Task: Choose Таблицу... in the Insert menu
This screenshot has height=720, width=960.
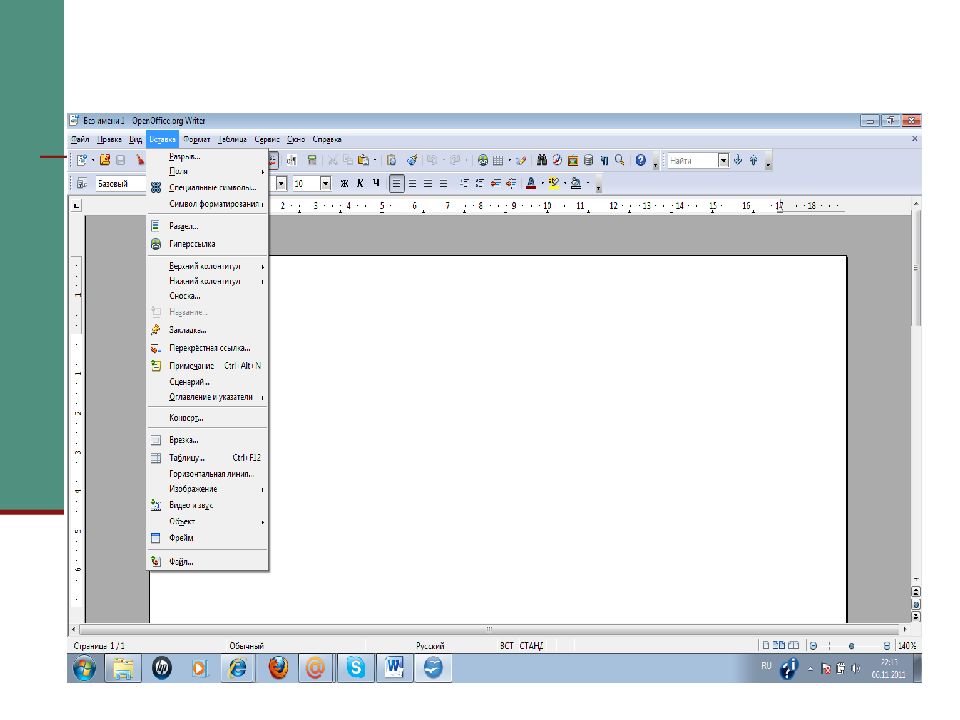Action: [187, 457]
